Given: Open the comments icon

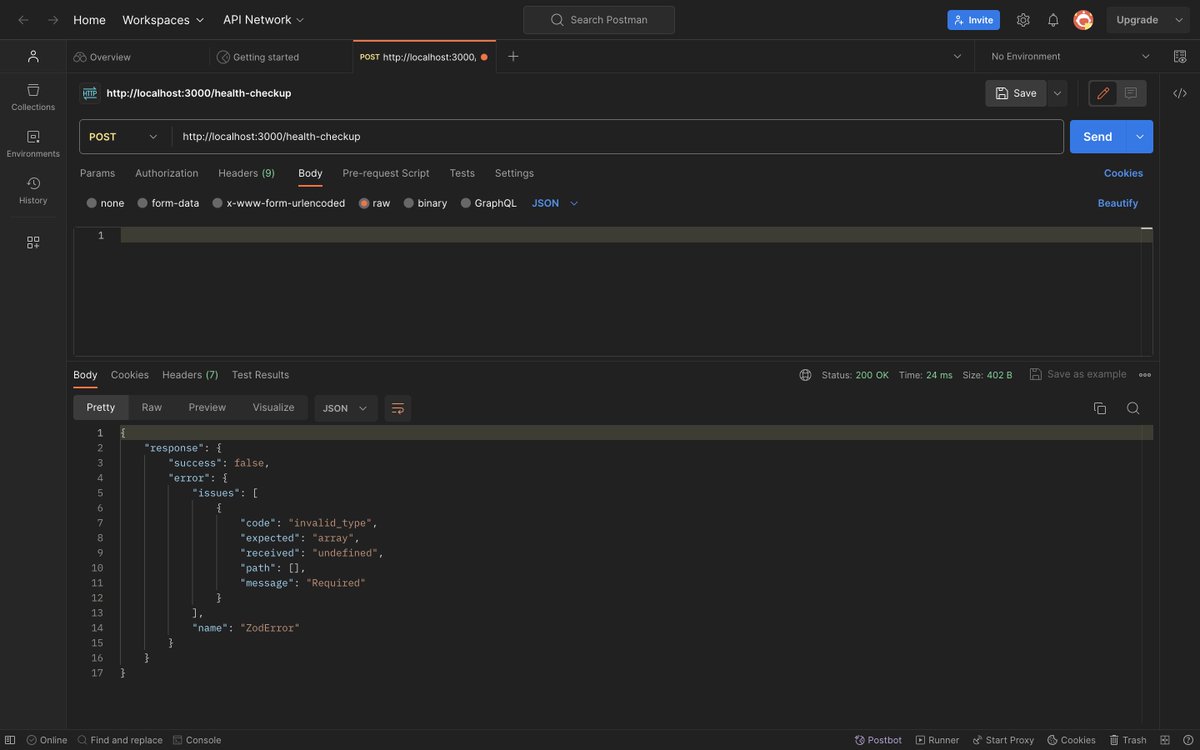Looking at the screenshot, I should click(x=1131, y=93).
